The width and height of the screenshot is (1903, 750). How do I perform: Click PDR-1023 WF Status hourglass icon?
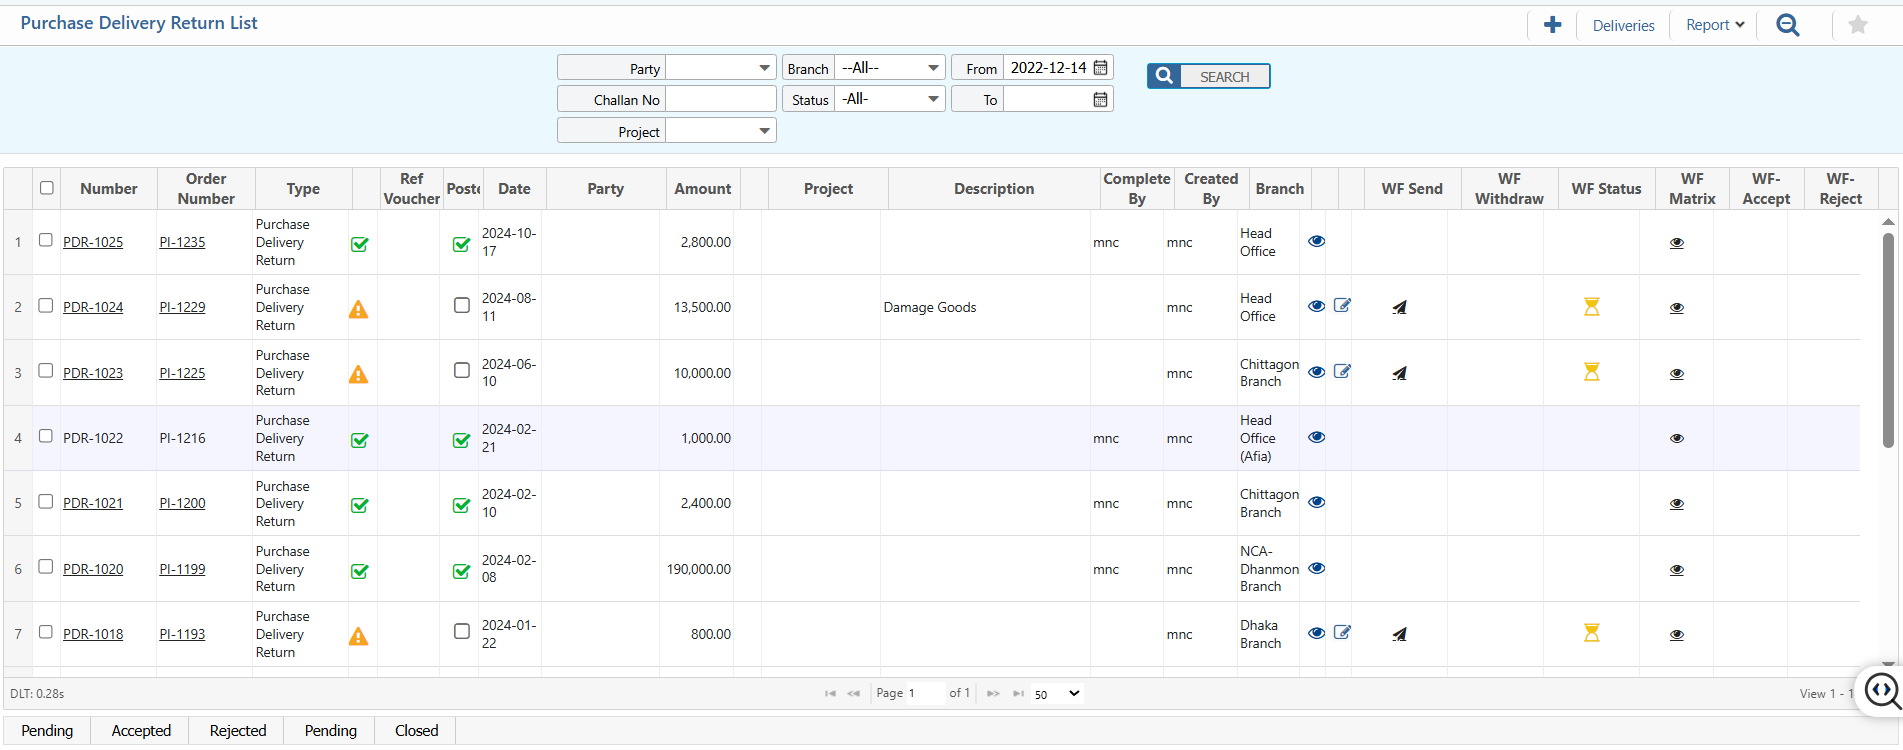pyautogui.click(x=1592, y=372)
